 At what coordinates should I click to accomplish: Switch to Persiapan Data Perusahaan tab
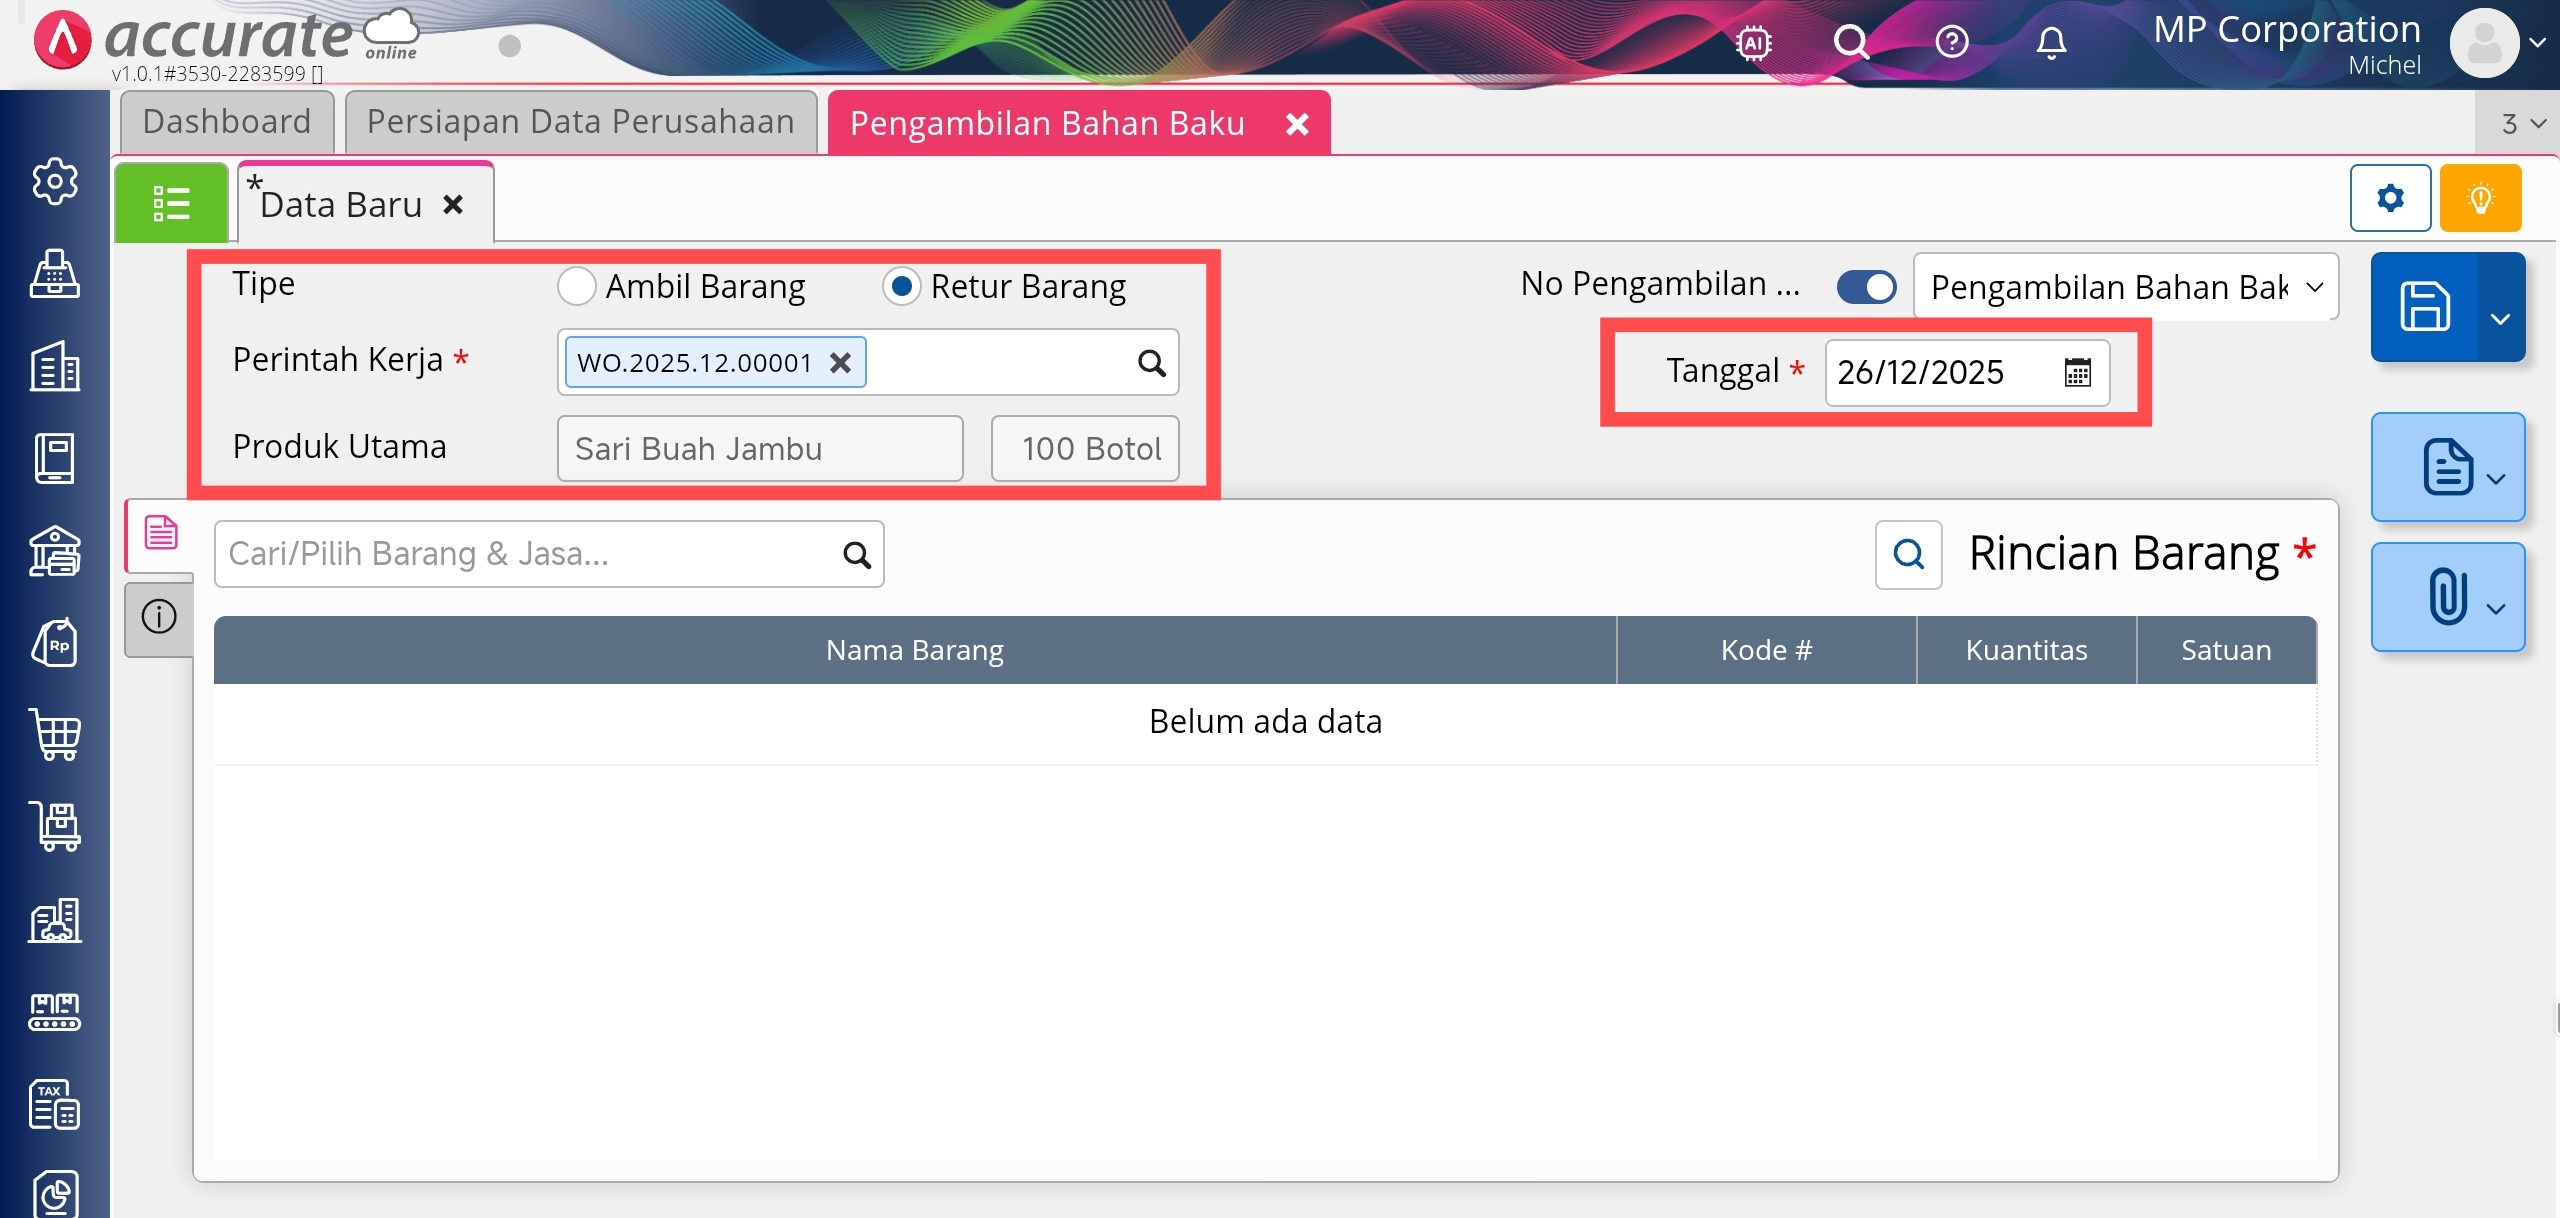tap(580, 122)
